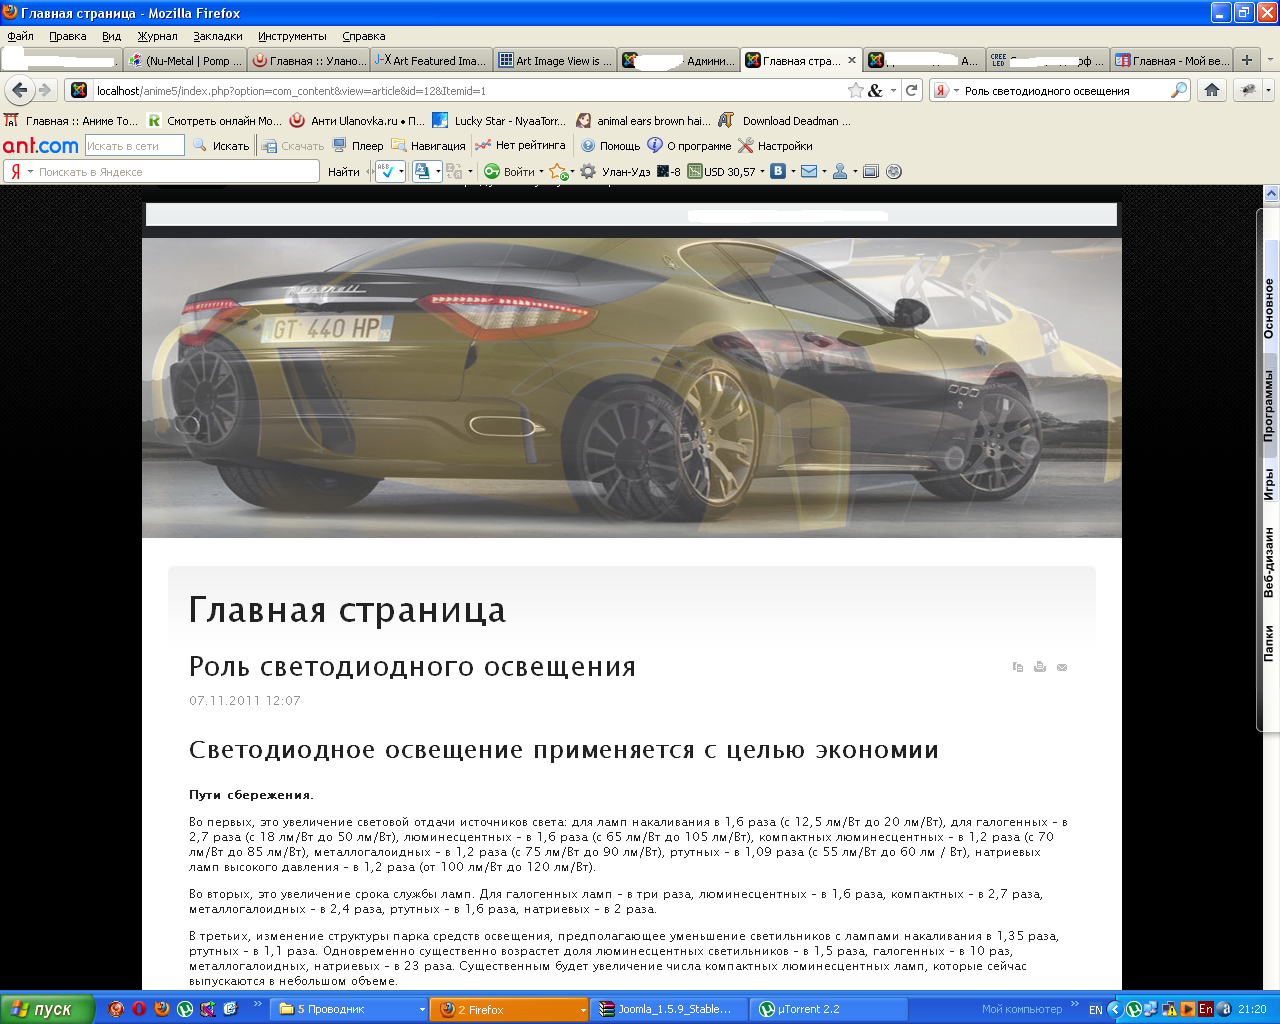The image size is (1280, 1024).
Task: Refresh the page in Firefox
Action: click(x=911, y=89)
